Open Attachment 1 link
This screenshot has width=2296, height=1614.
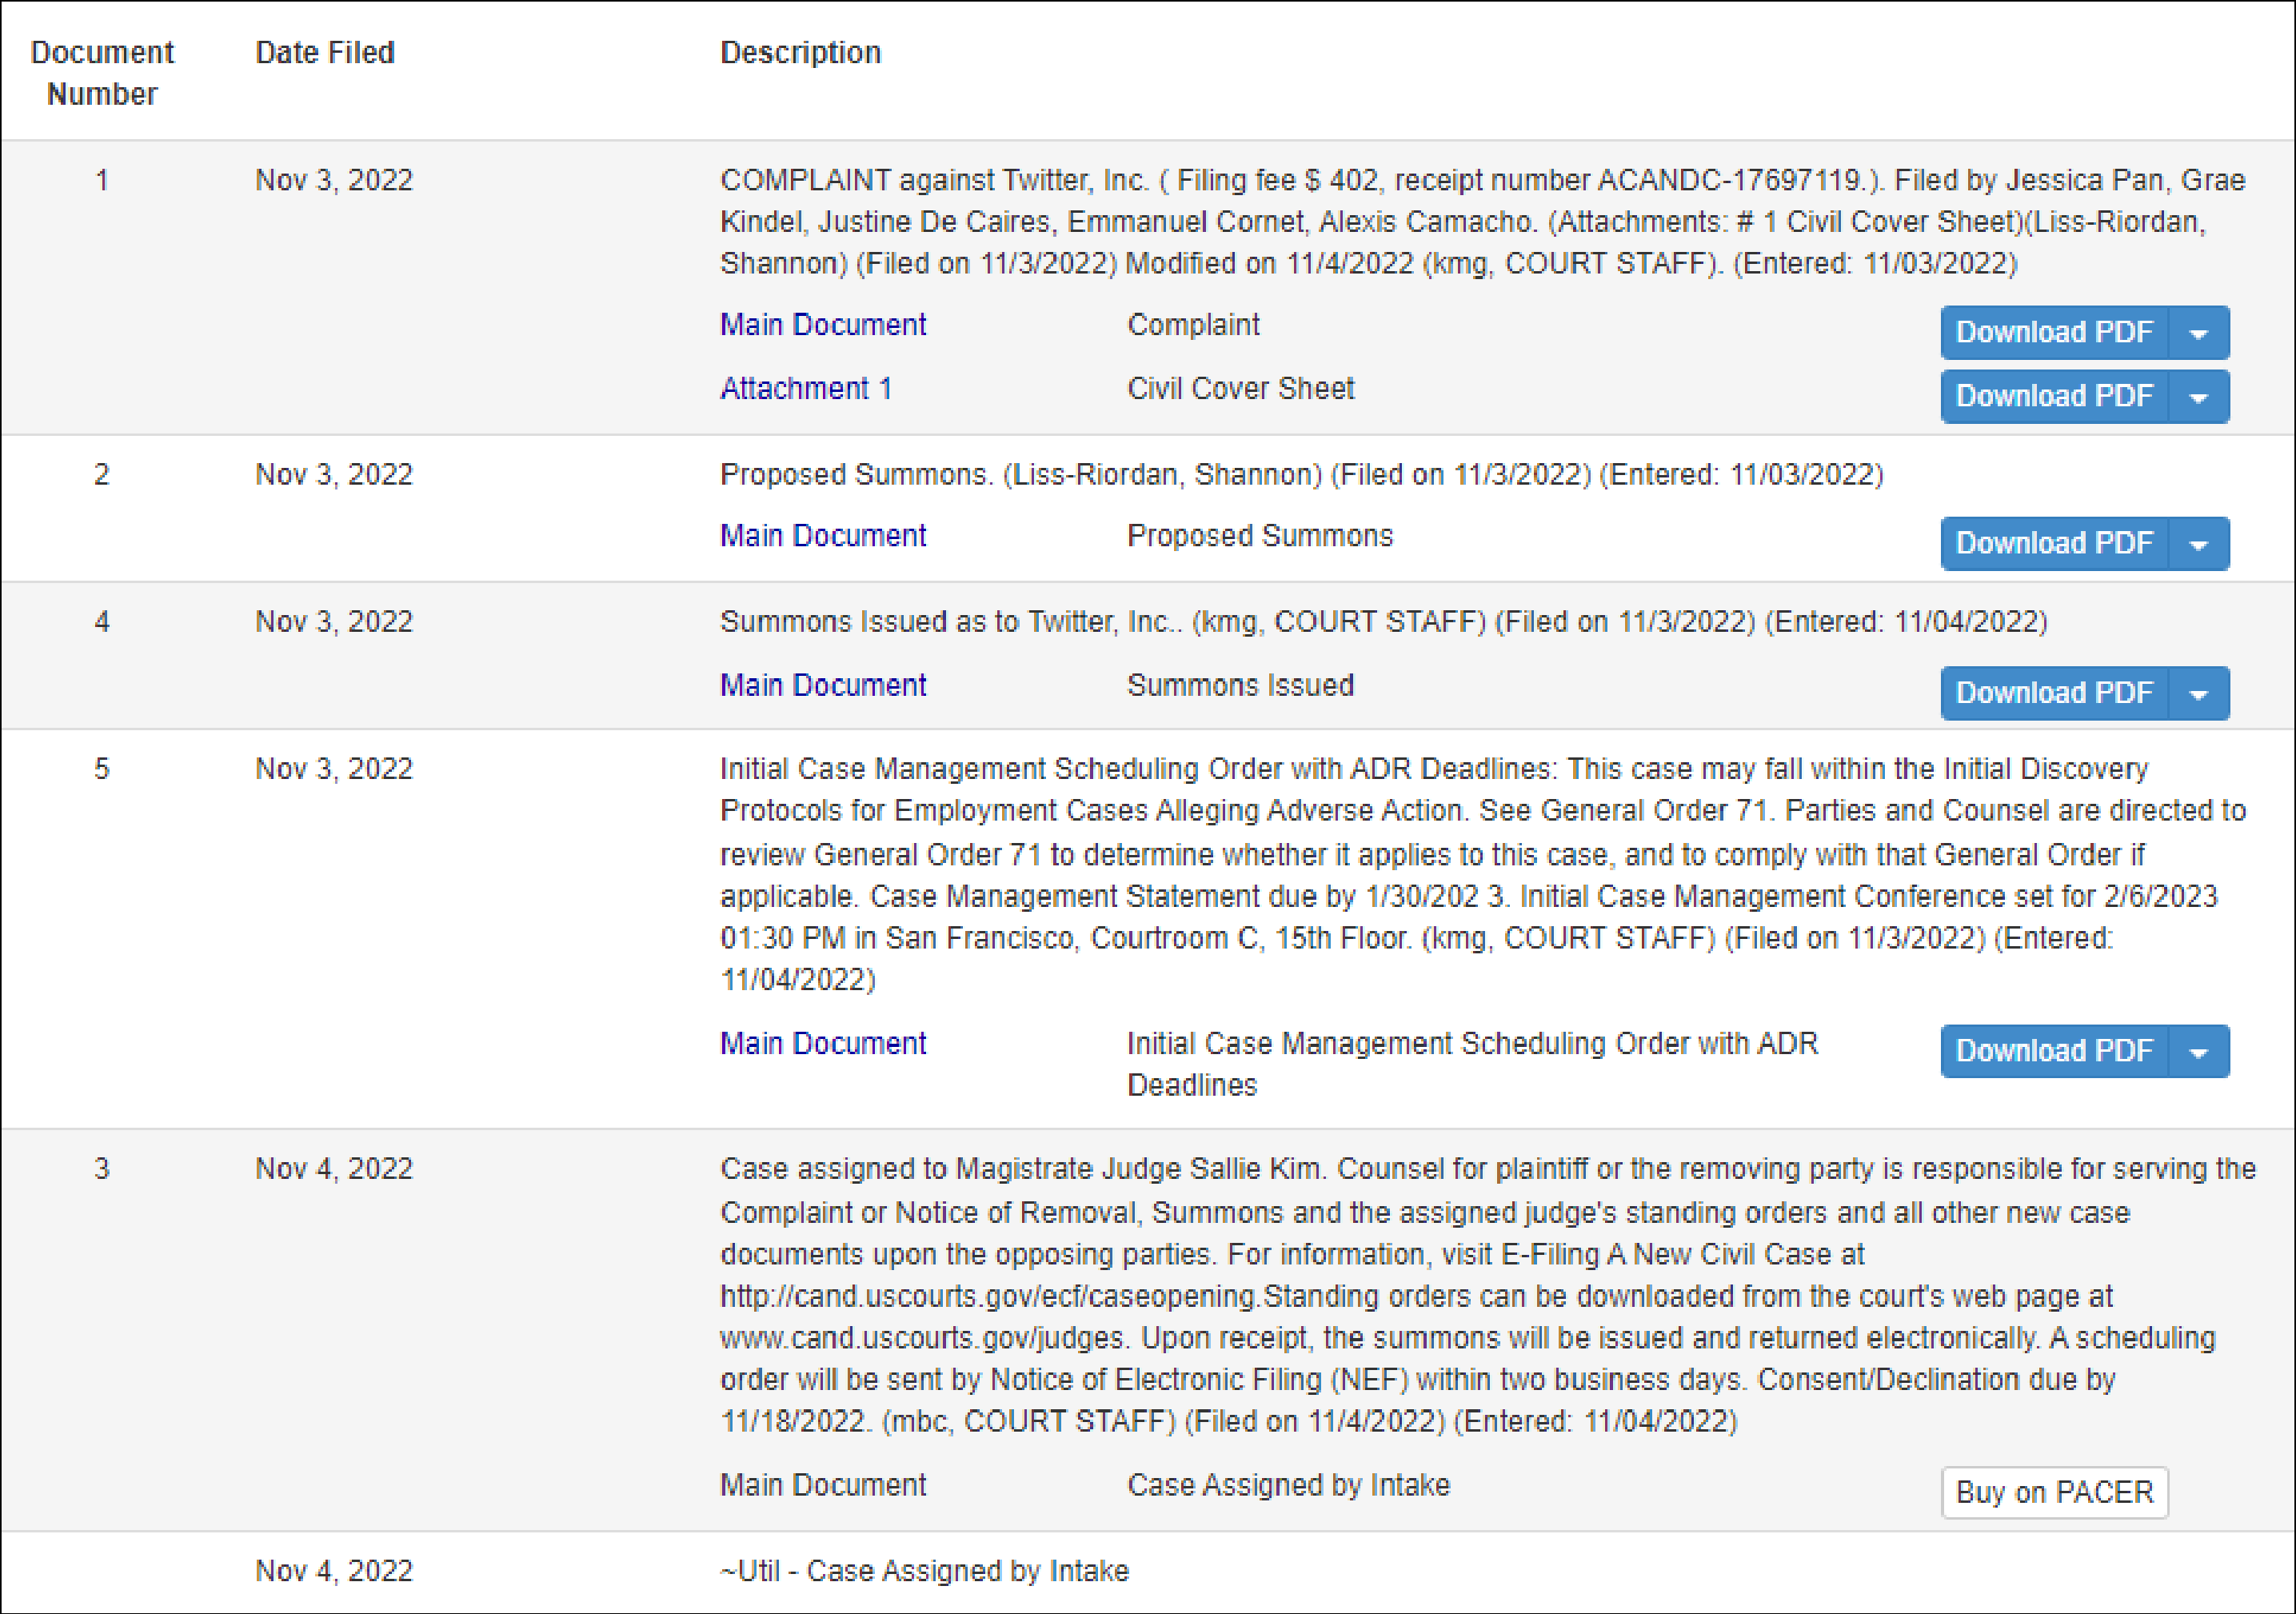click(x=805, y=388)
